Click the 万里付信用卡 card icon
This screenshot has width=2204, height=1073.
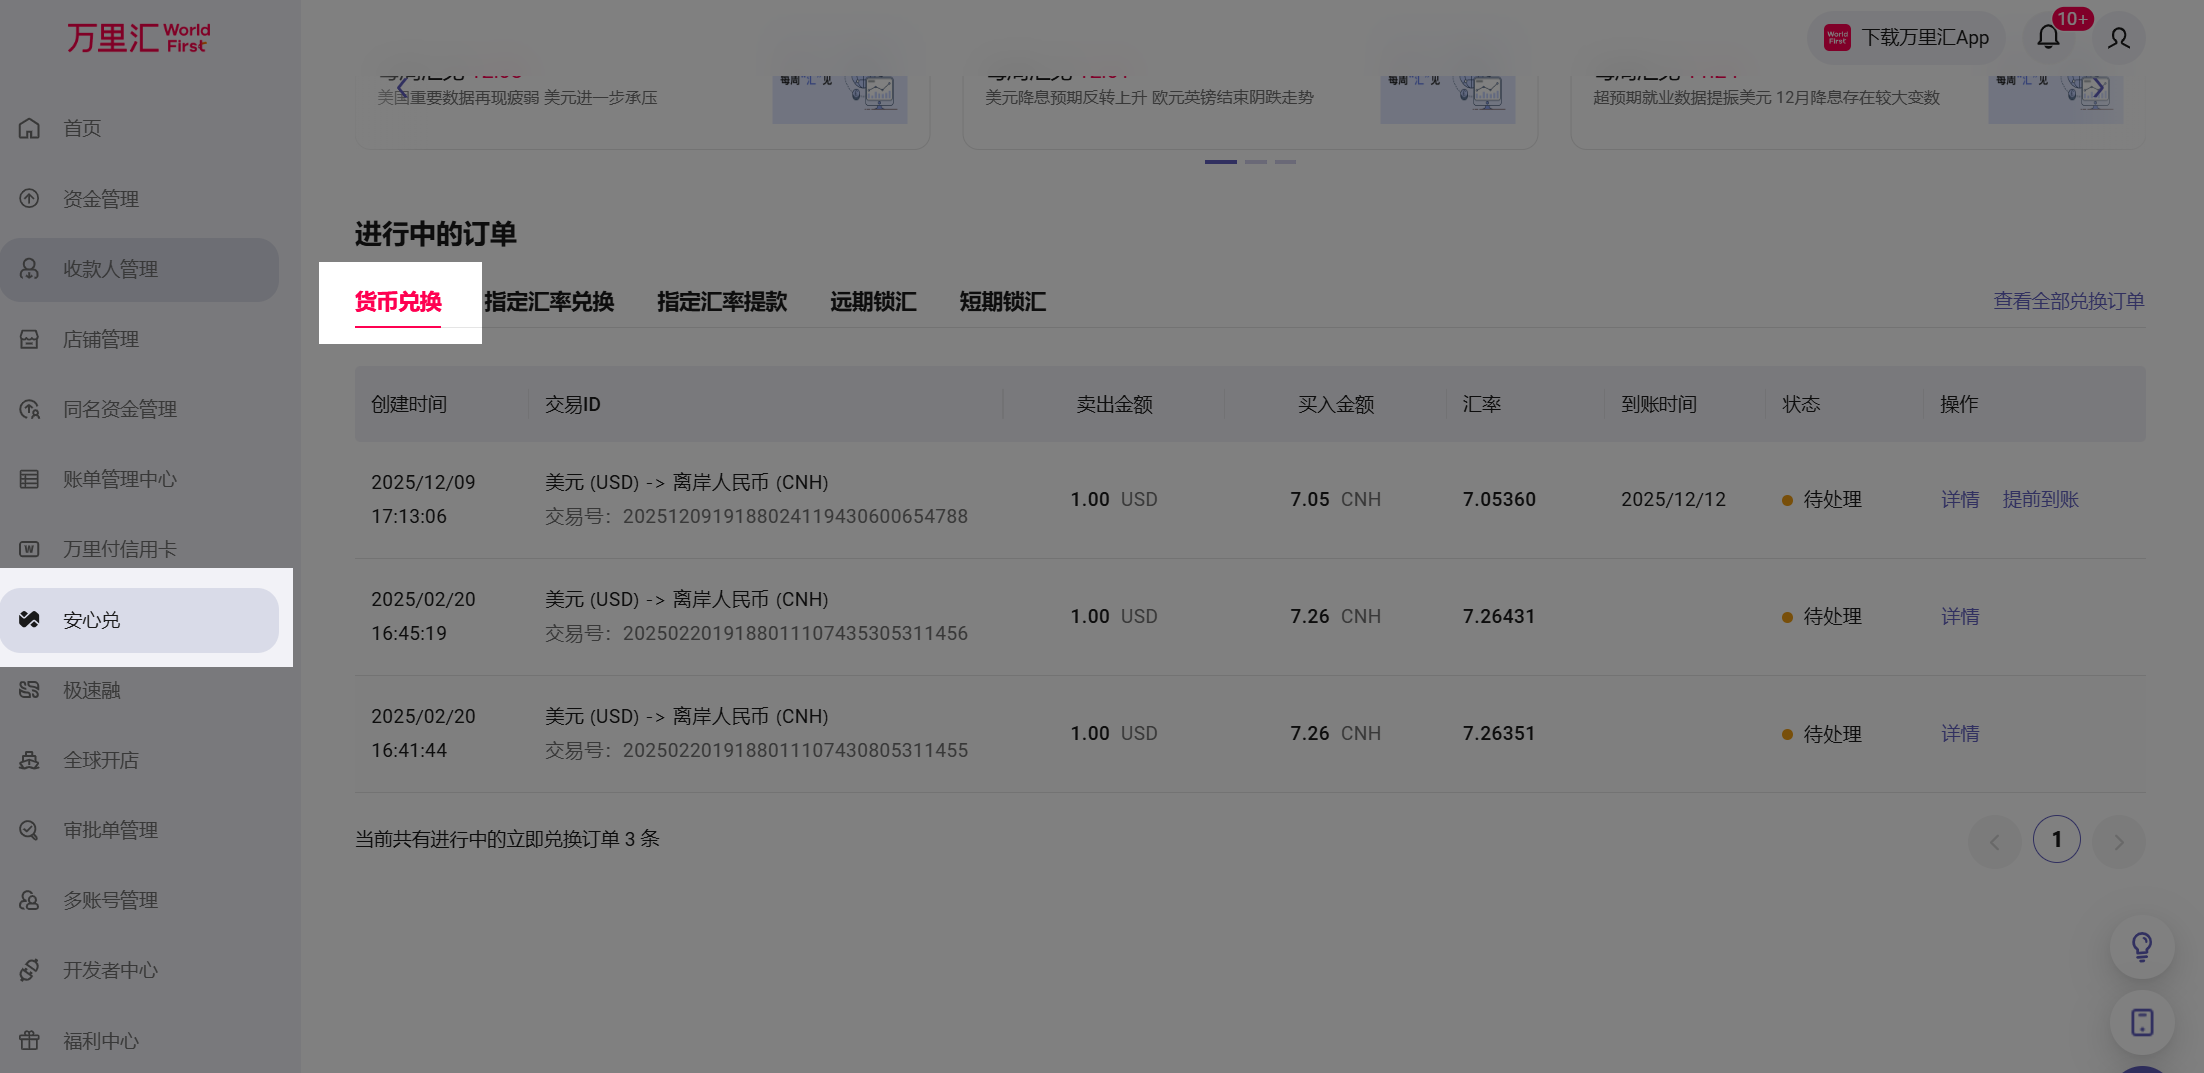[x=30, y=549]
